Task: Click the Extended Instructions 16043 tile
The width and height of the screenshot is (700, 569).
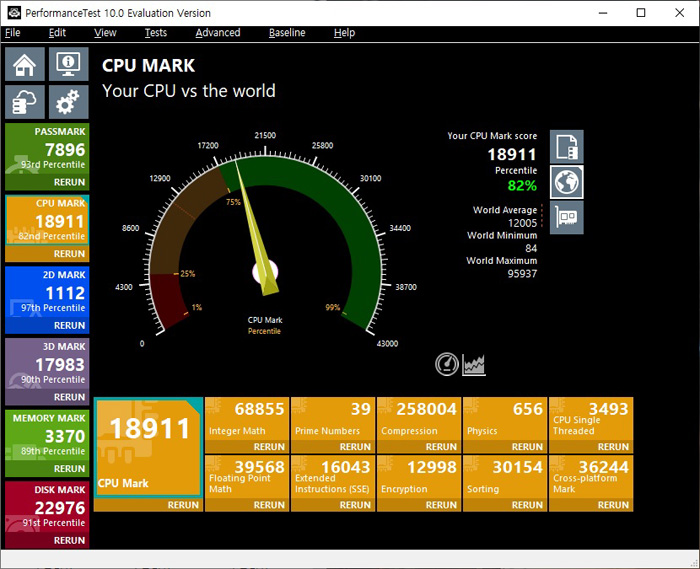Action: (333, 477)
